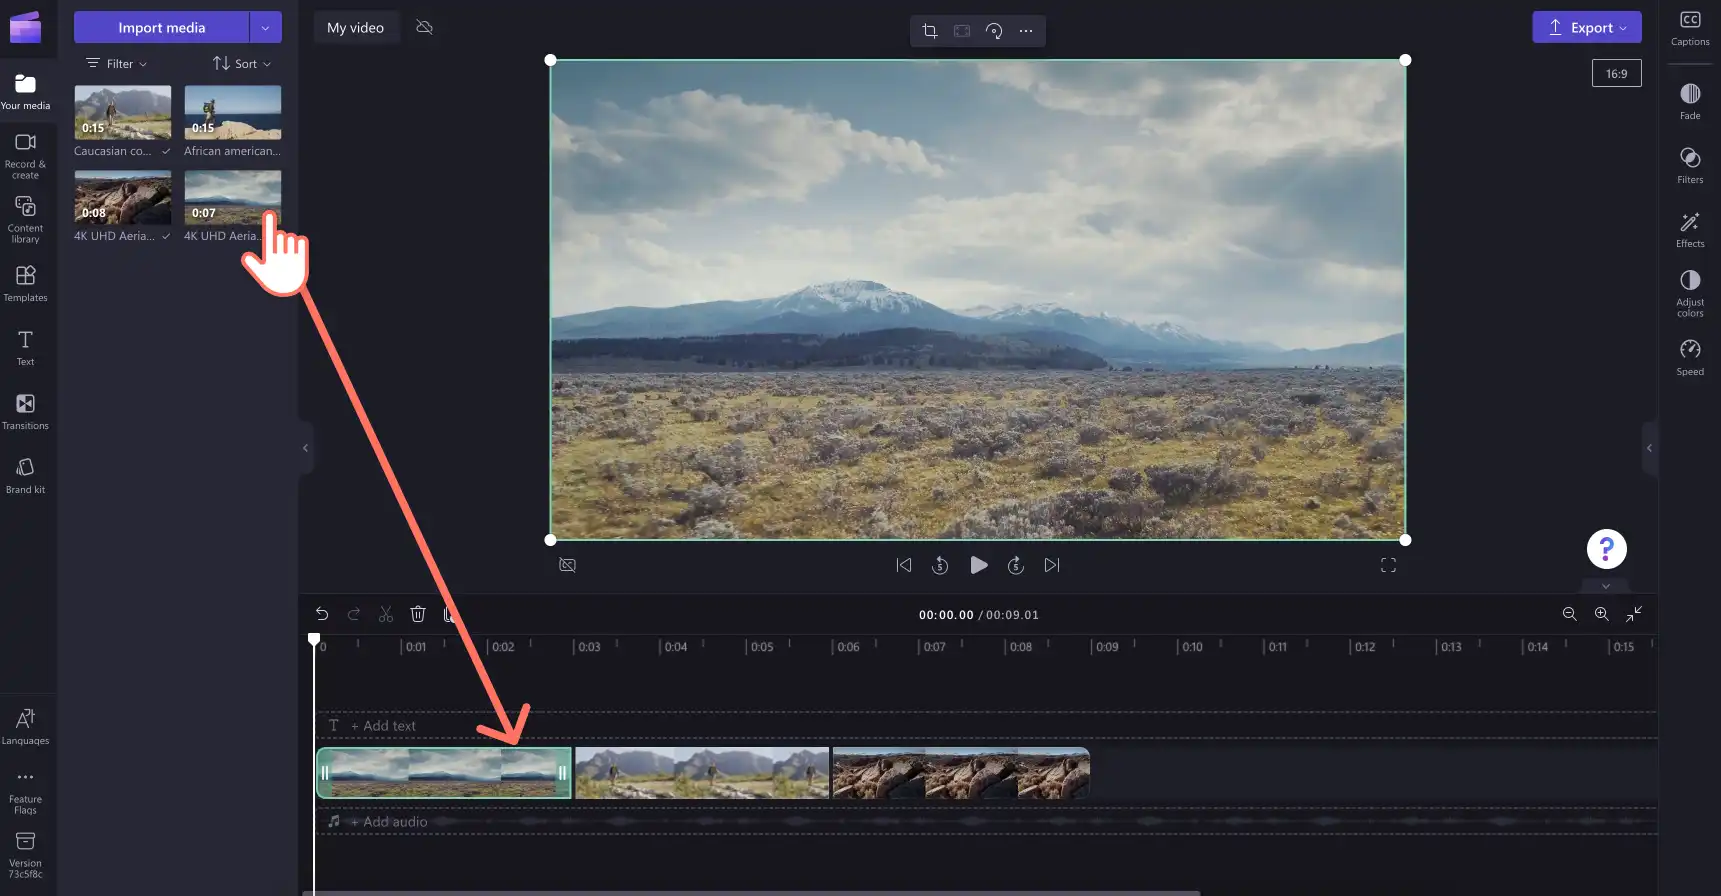1721x896 pixels.
Task: Click the Import media button
Action: coord(161,27)
